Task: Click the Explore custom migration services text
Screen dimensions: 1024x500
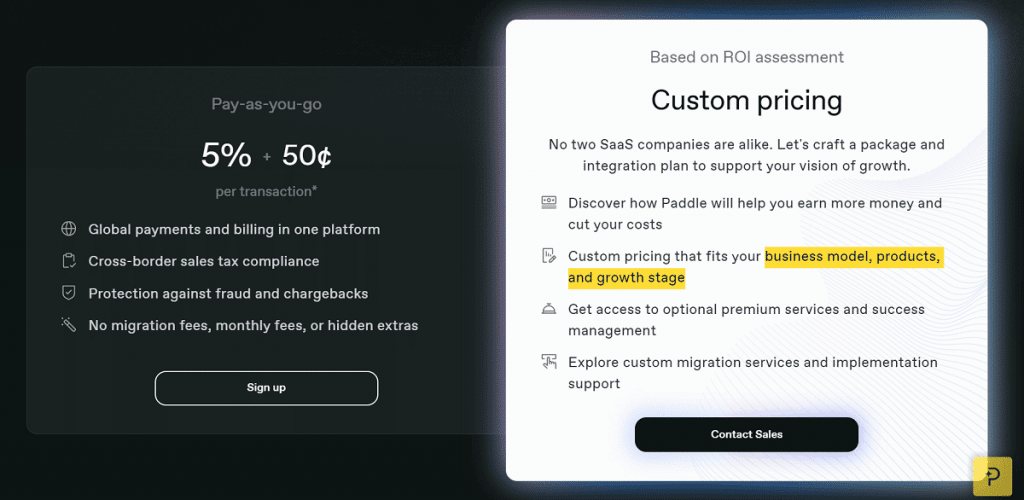Action: [x=753, y=373]
